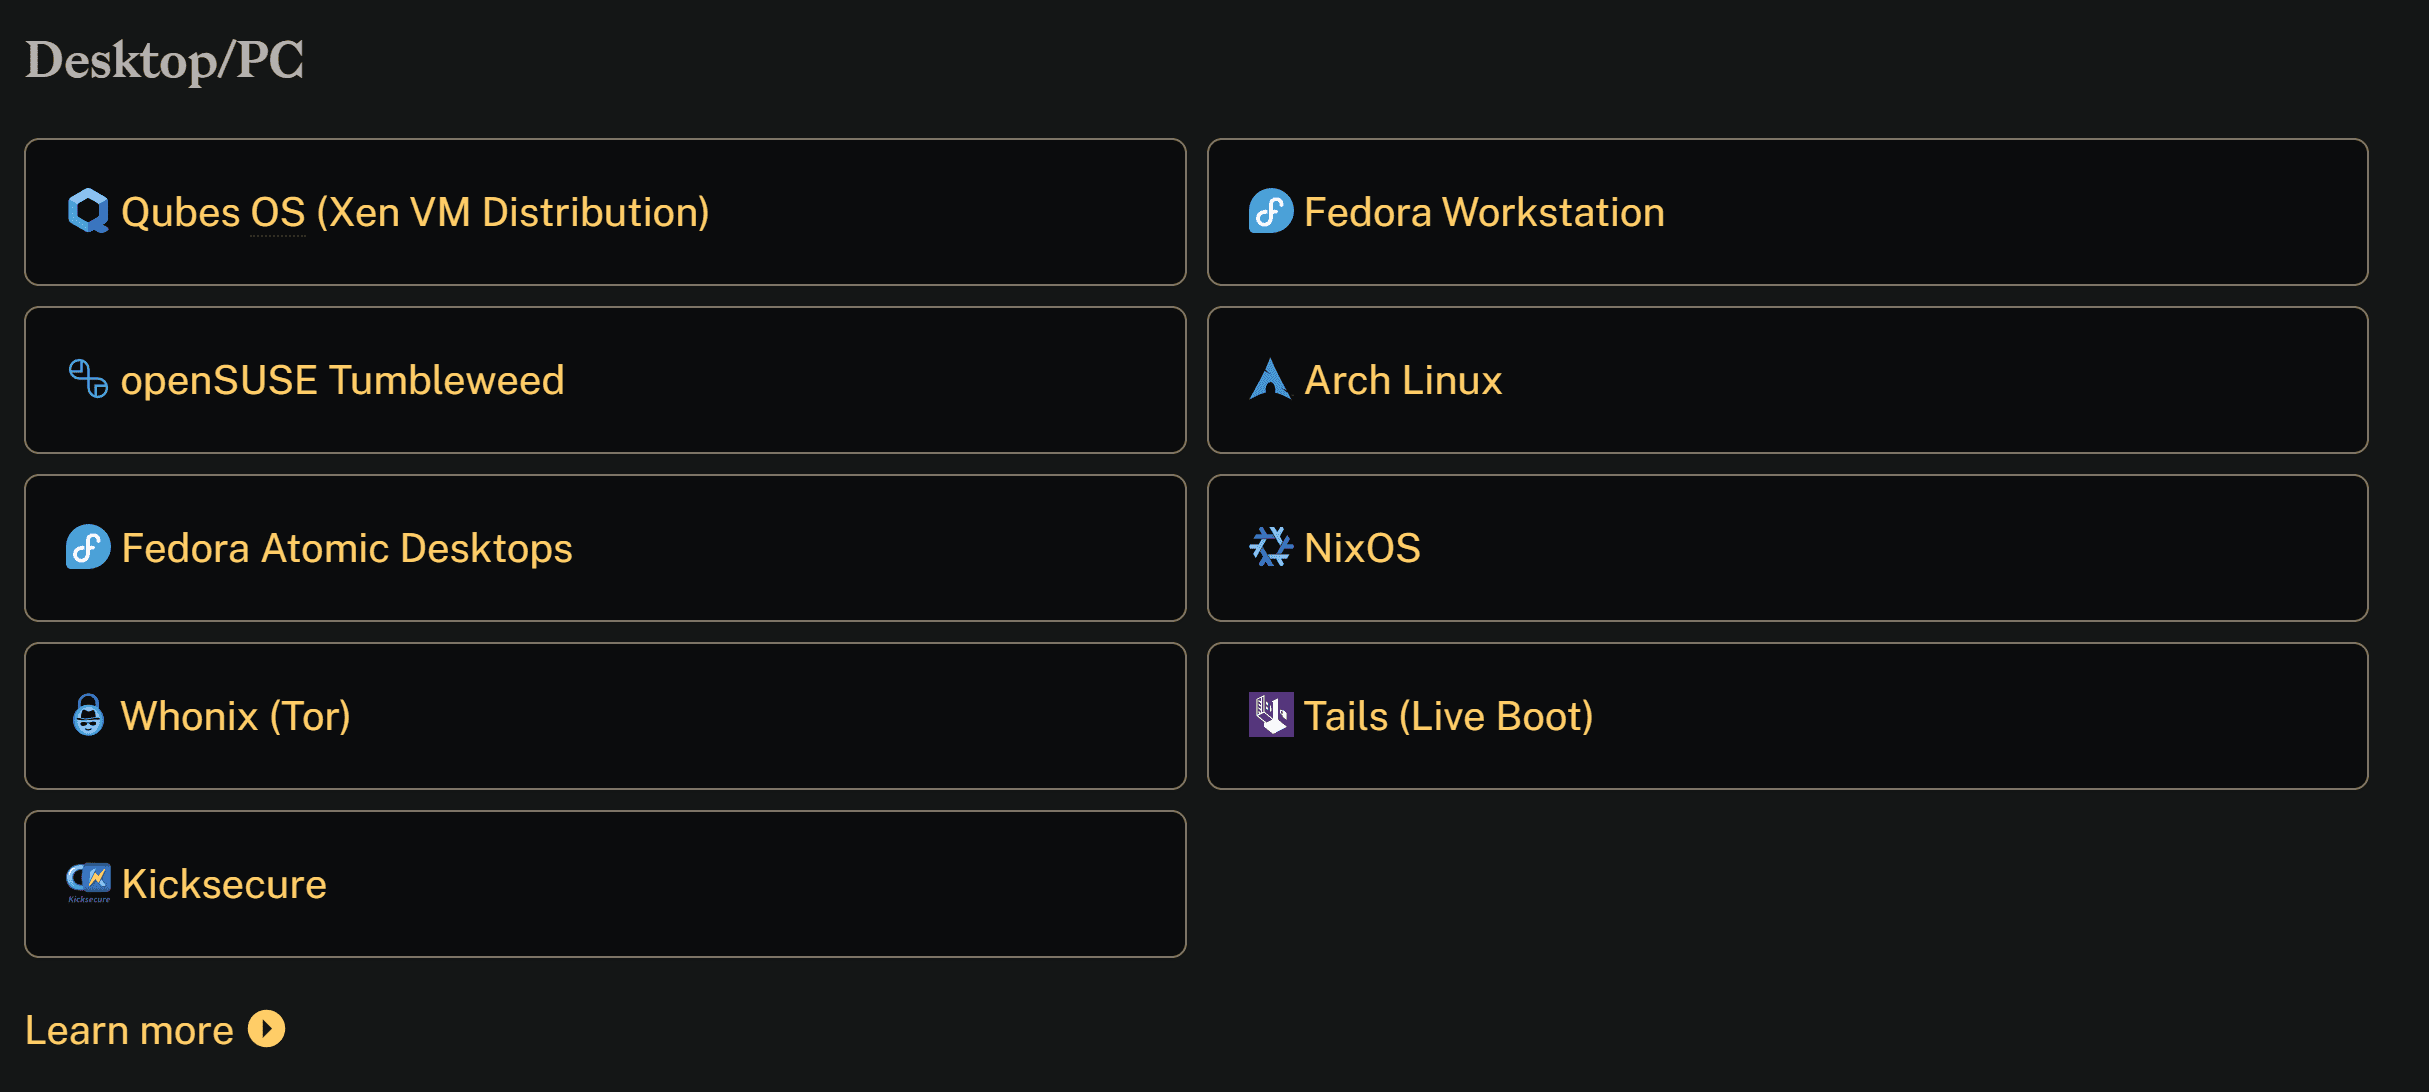Screen dimensions: 2429x1092
Task: Open the Fedora Workstation card text
Action: coord(1484,212)
